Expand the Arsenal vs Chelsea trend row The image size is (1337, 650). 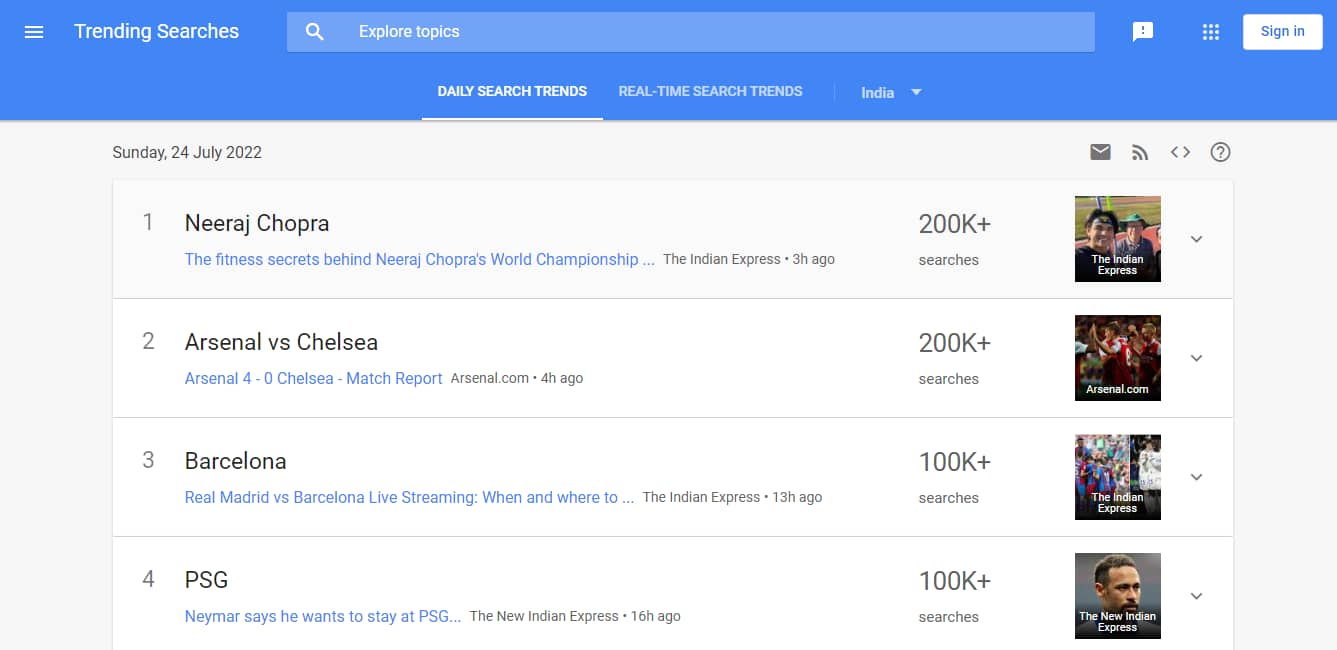(1196, 358)
